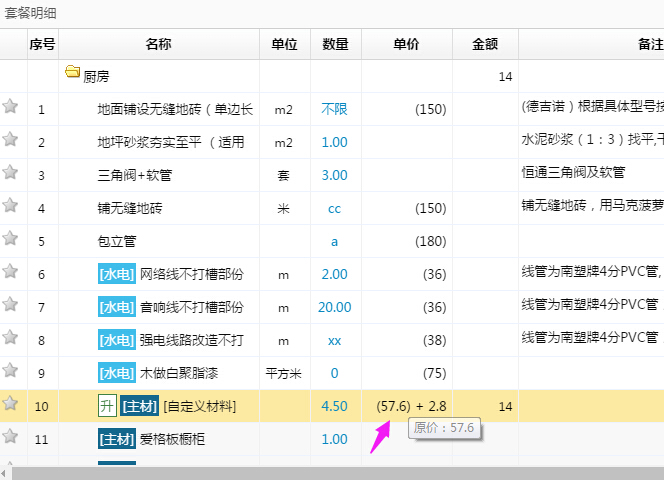Click the 数量 column header
The width and height of the screenshot is (664, 480).
point(335,44)
